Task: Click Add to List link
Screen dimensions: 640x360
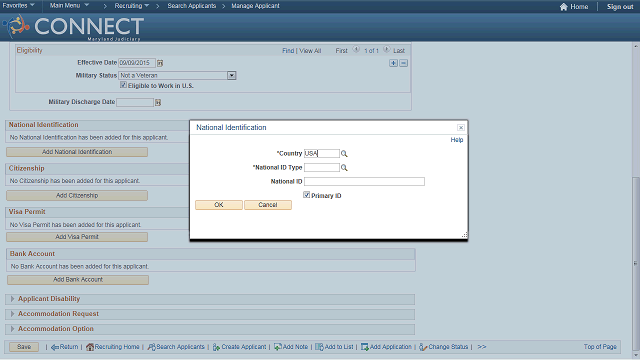Action: [x=334, y=347]
